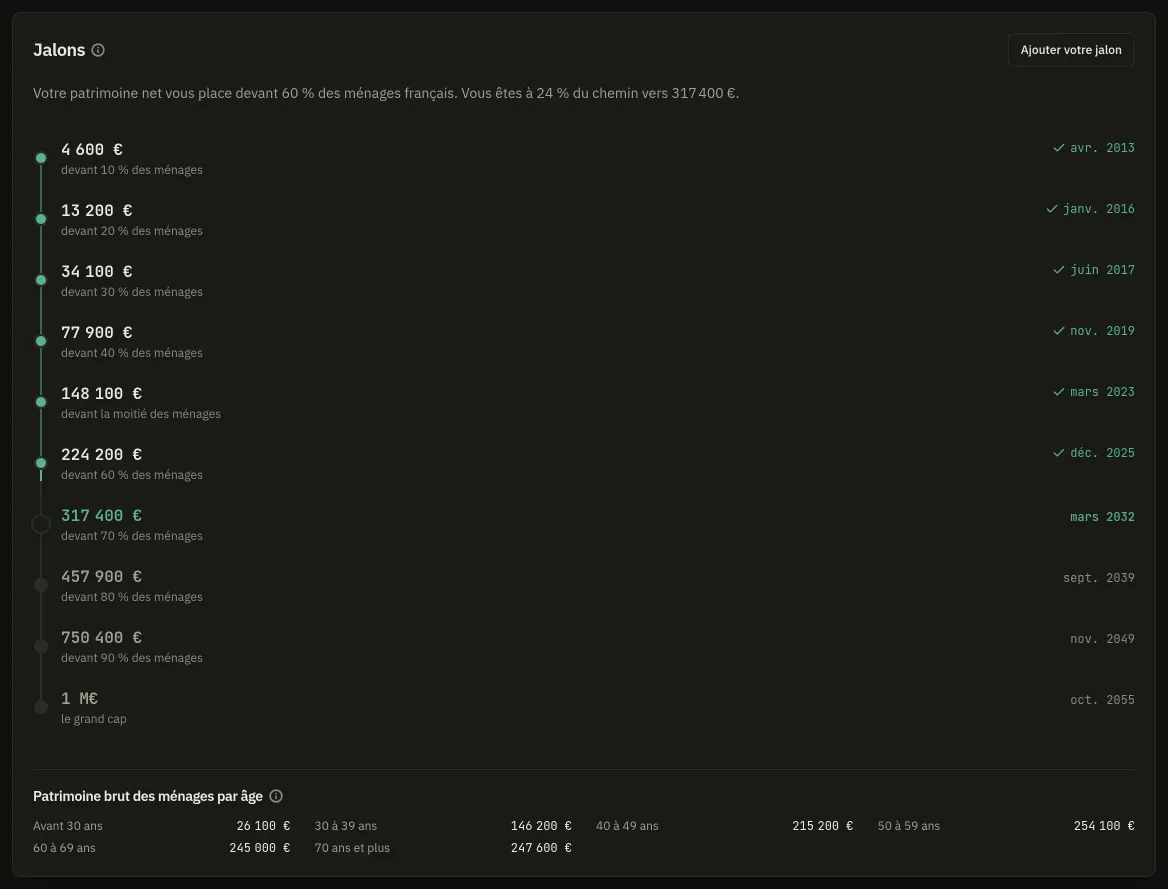Click the checkmark next to janv. 2016
1168x889 pixels.
[1051, 209]
